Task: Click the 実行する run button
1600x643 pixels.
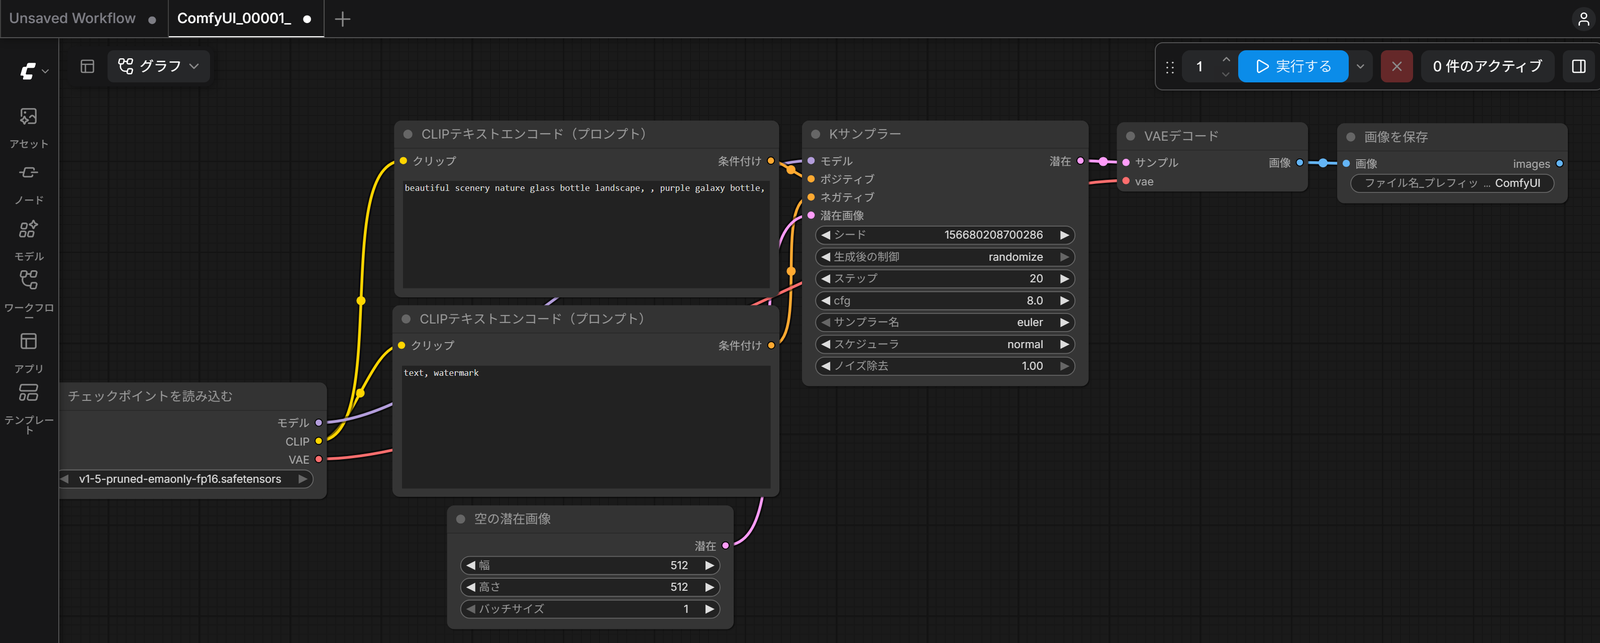Action: (1293, 66)
